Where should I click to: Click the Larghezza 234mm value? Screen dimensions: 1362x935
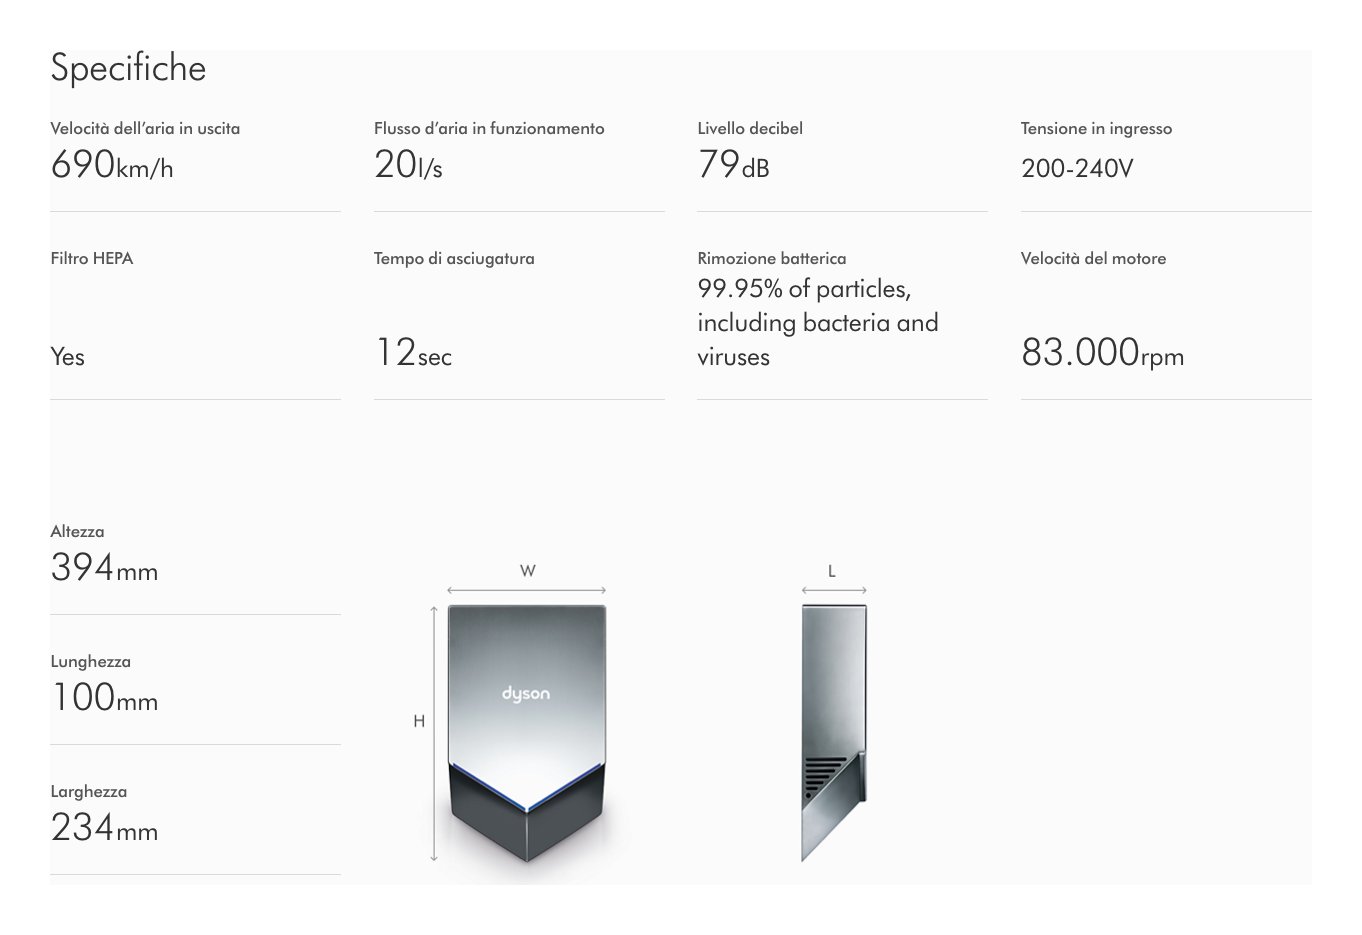point(104,828)
